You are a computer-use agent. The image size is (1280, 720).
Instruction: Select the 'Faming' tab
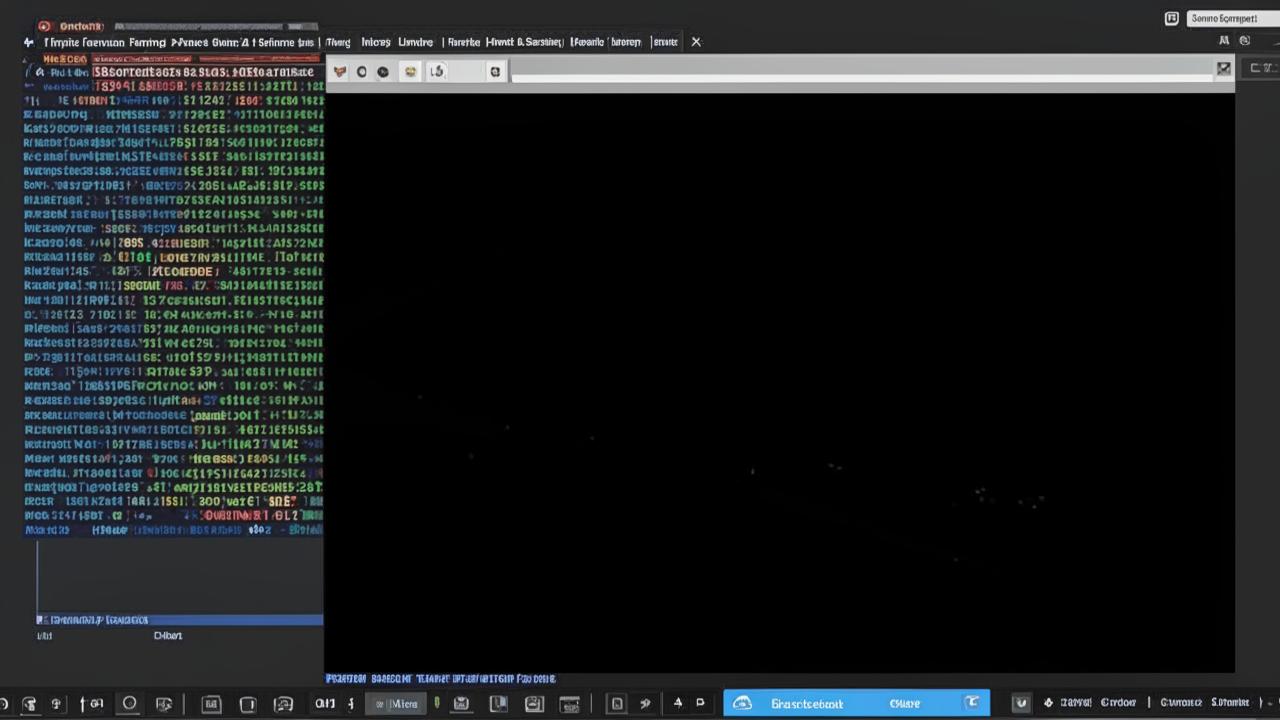click(x=147, y=42)
